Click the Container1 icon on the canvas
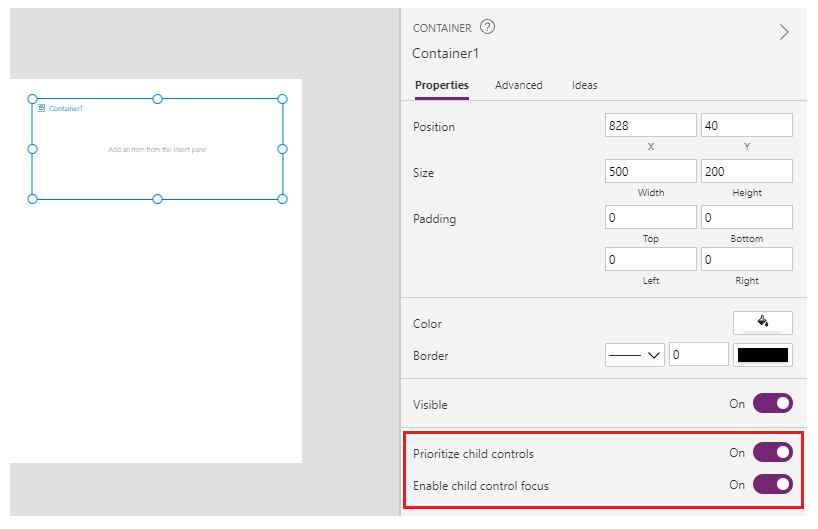The height and width of the screenshot is (529, 818). coord(41,108)
